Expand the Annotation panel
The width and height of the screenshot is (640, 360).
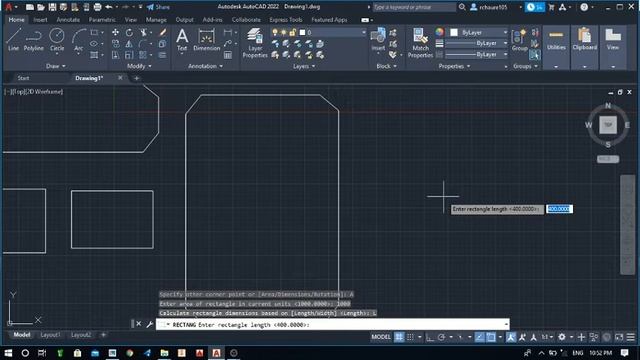[x=205, y=66]
